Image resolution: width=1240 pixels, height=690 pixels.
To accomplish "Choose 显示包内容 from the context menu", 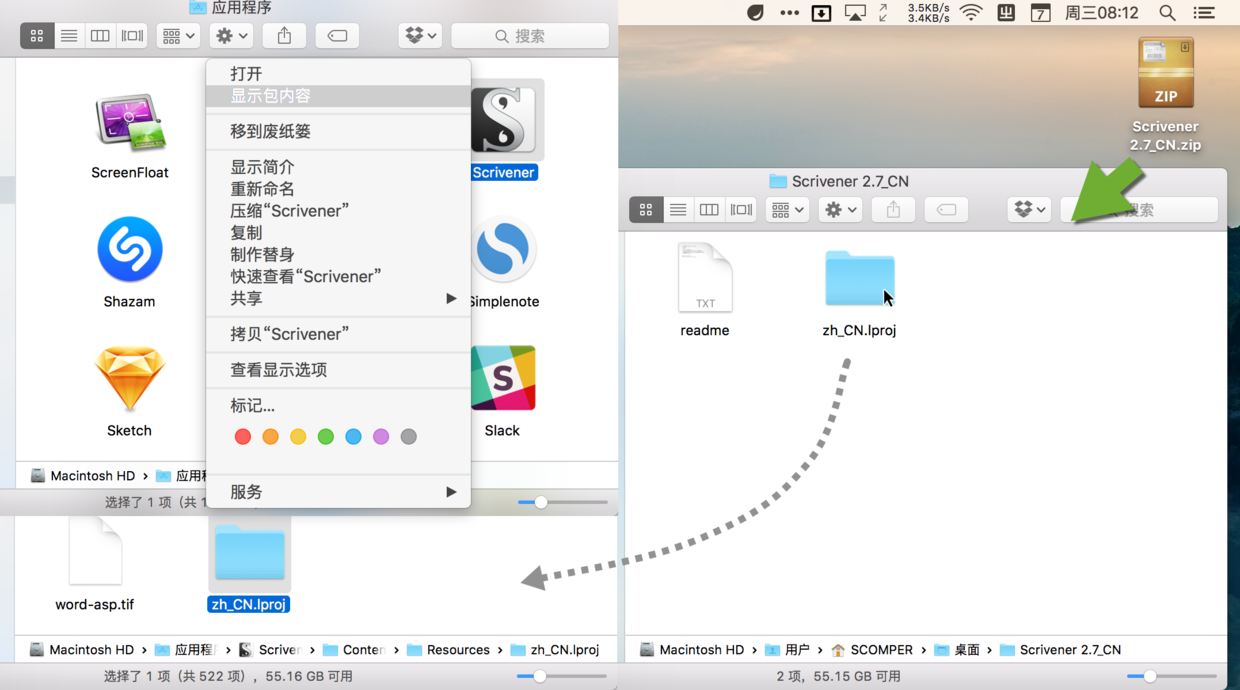I will tap(338, 96).
